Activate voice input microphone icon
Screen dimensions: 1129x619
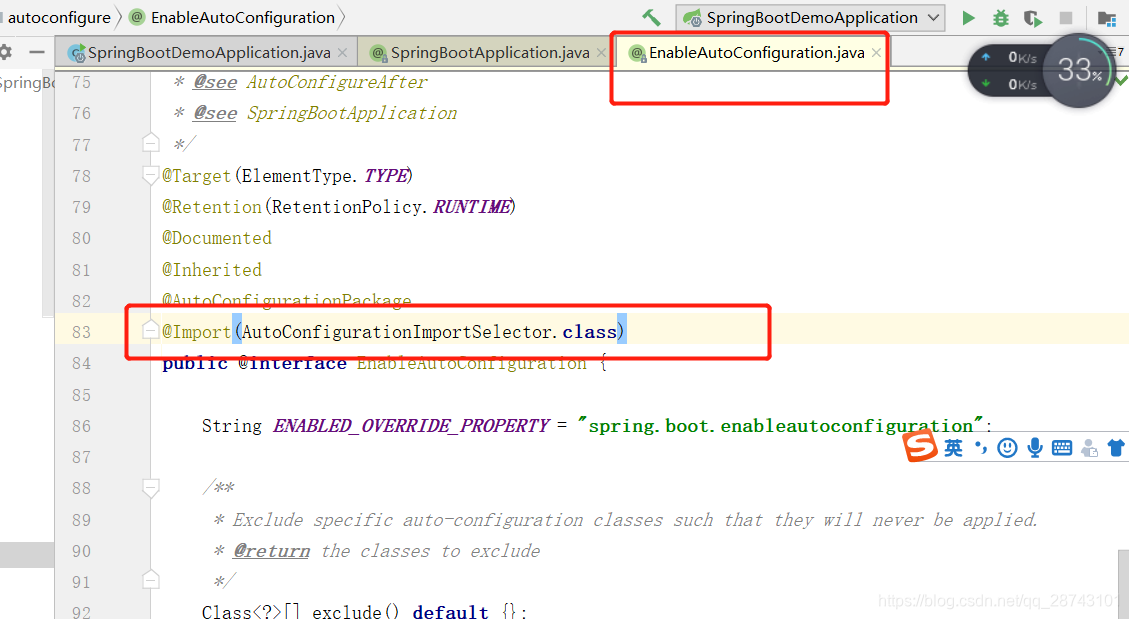click(1035, 447)
